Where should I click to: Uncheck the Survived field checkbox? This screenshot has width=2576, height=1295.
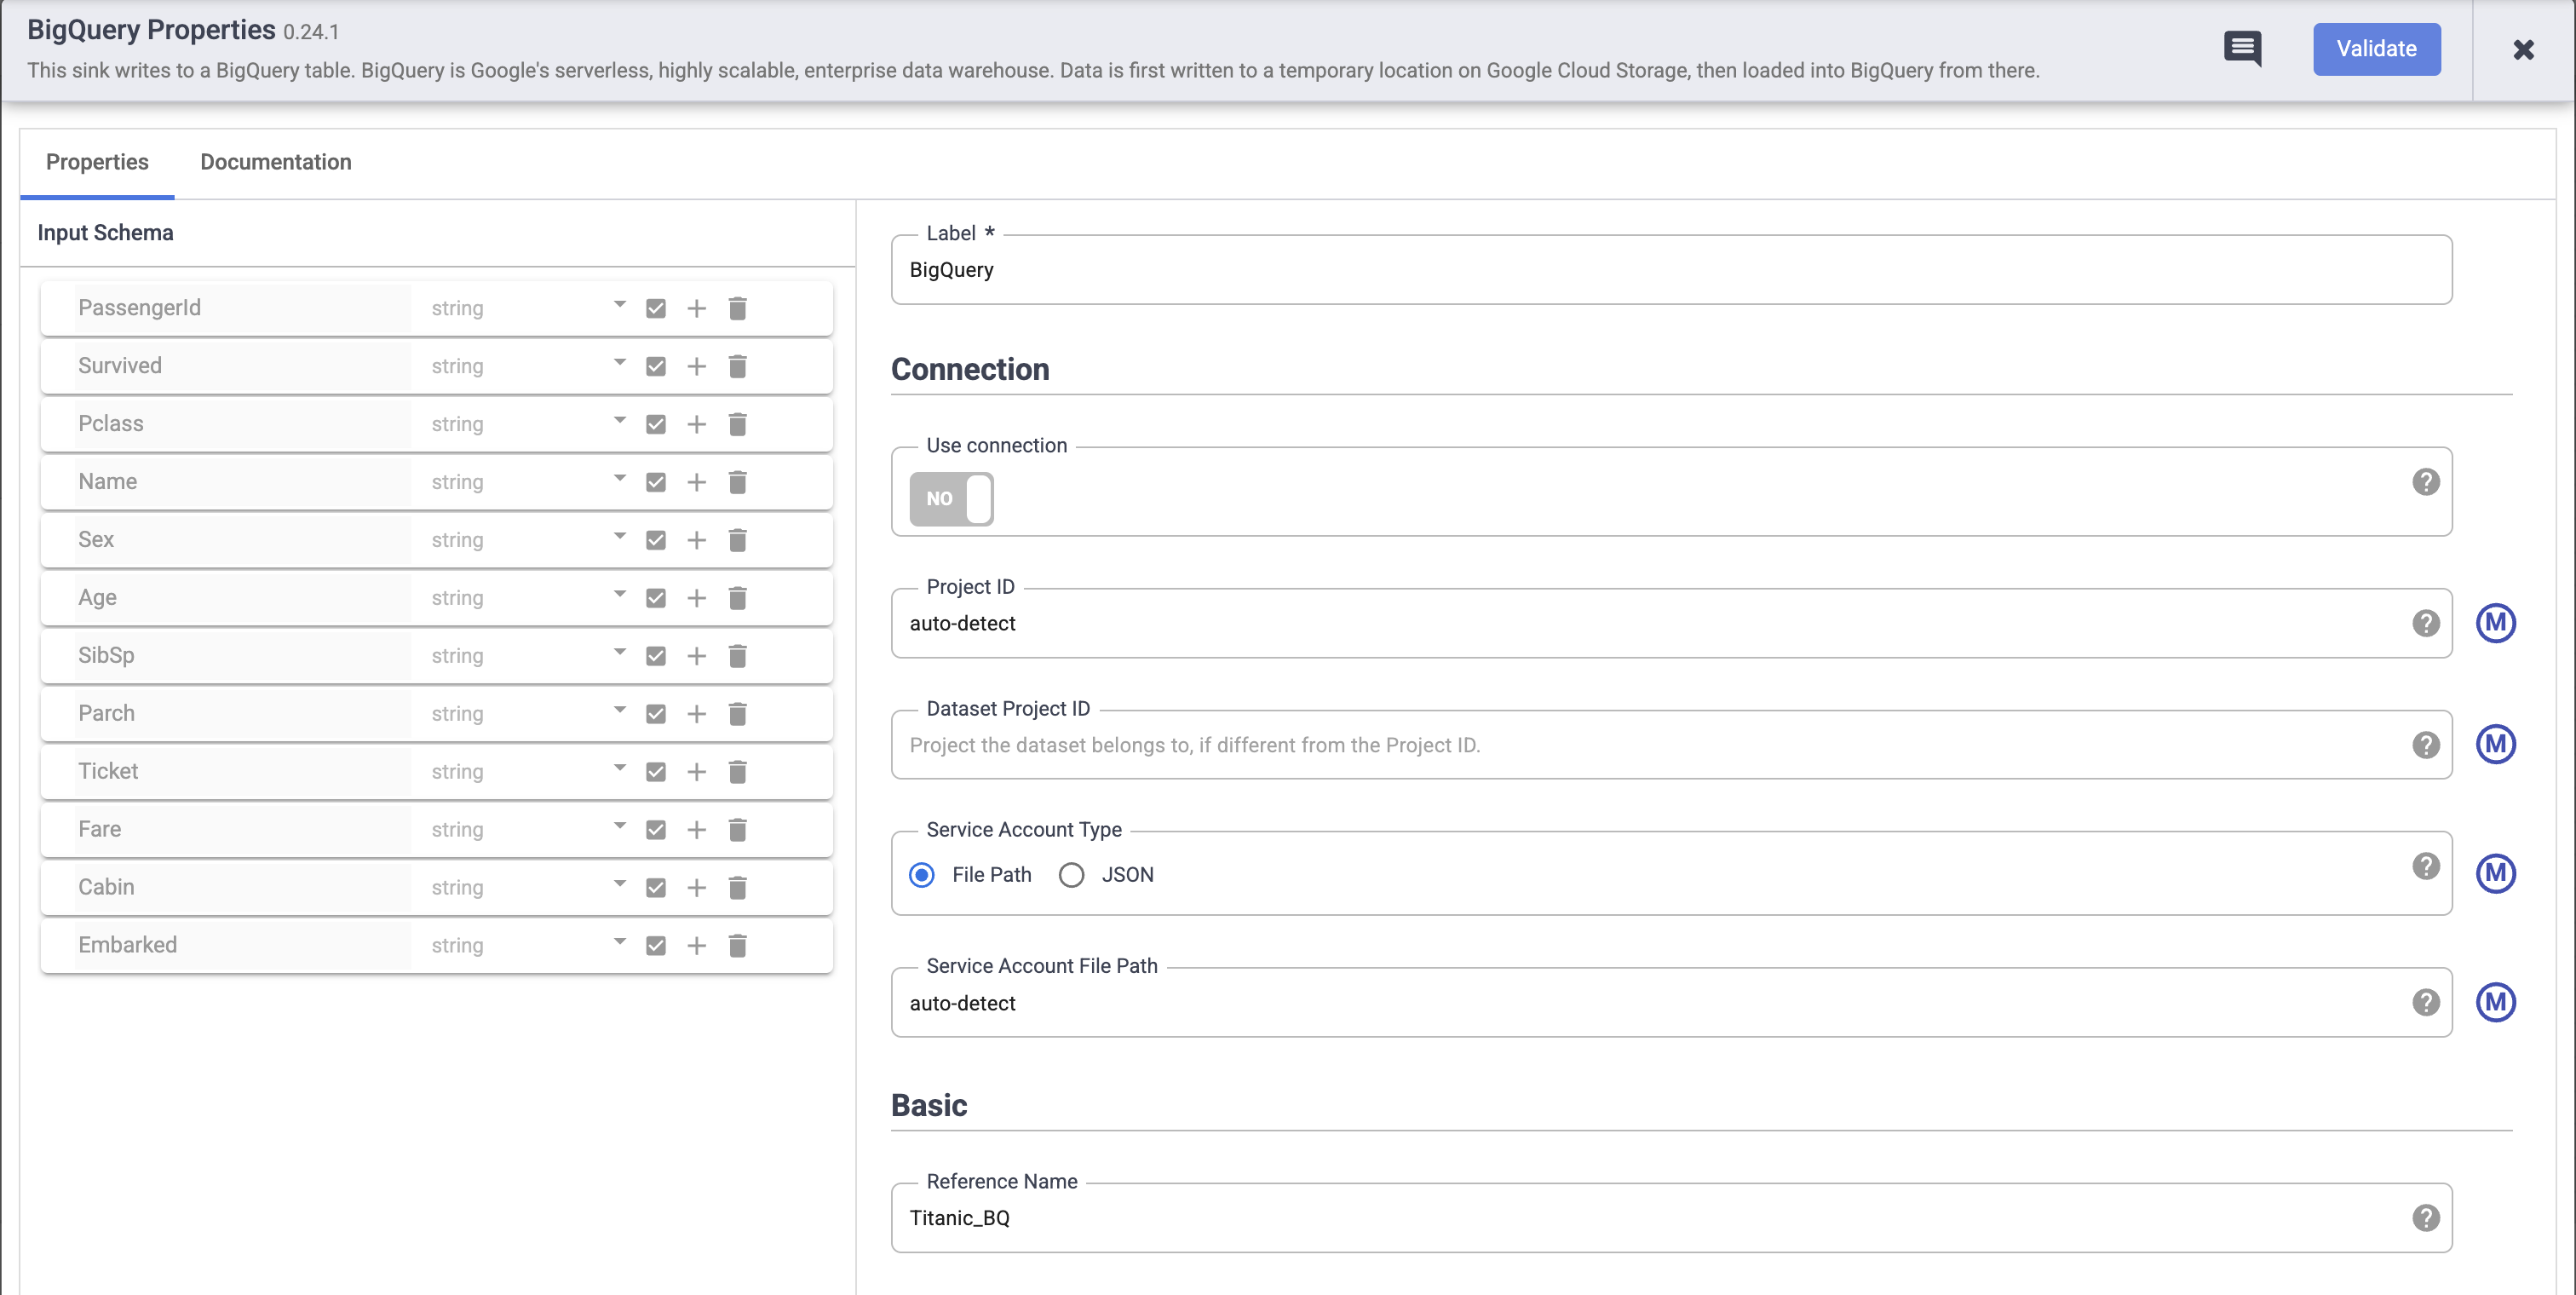click(x=656, y=366)
